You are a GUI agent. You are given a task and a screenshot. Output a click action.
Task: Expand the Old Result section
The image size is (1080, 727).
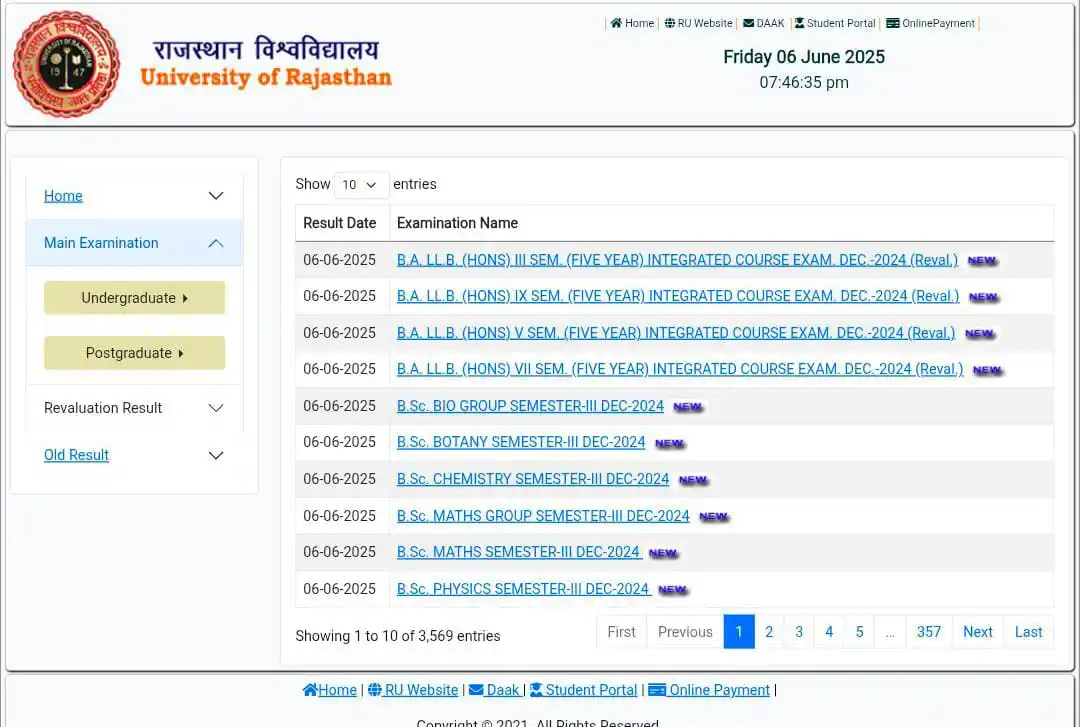pyautogui.click(x=76, y=455)
